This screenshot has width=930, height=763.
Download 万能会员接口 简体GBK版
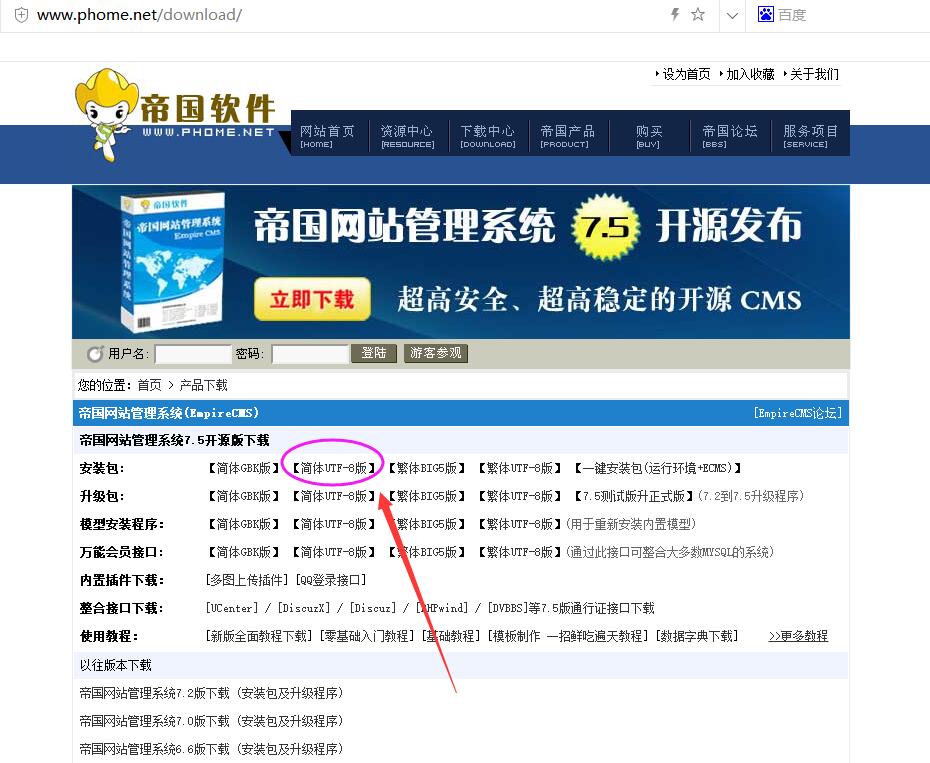pyautogui.click(x=244, y=552)
